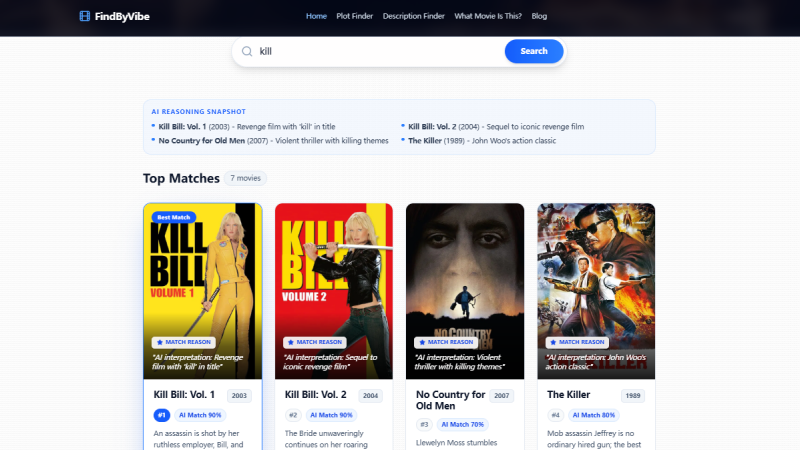Click No Country for Old Men card title
800x450 pixels.
coord(451,400)
